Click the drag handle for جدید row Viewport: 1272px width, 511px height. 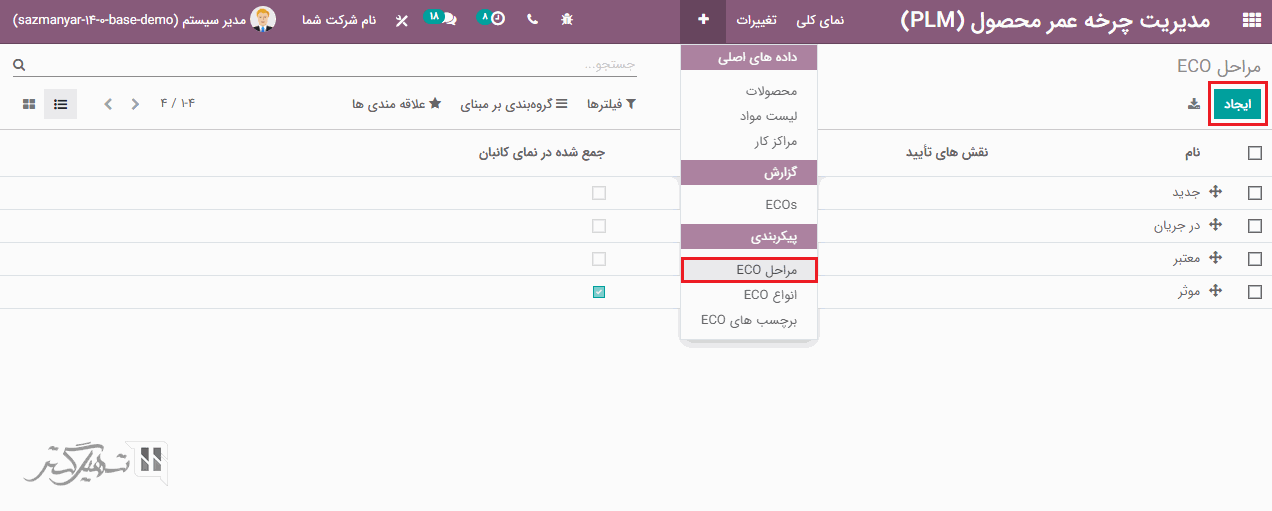[1216, 192]
